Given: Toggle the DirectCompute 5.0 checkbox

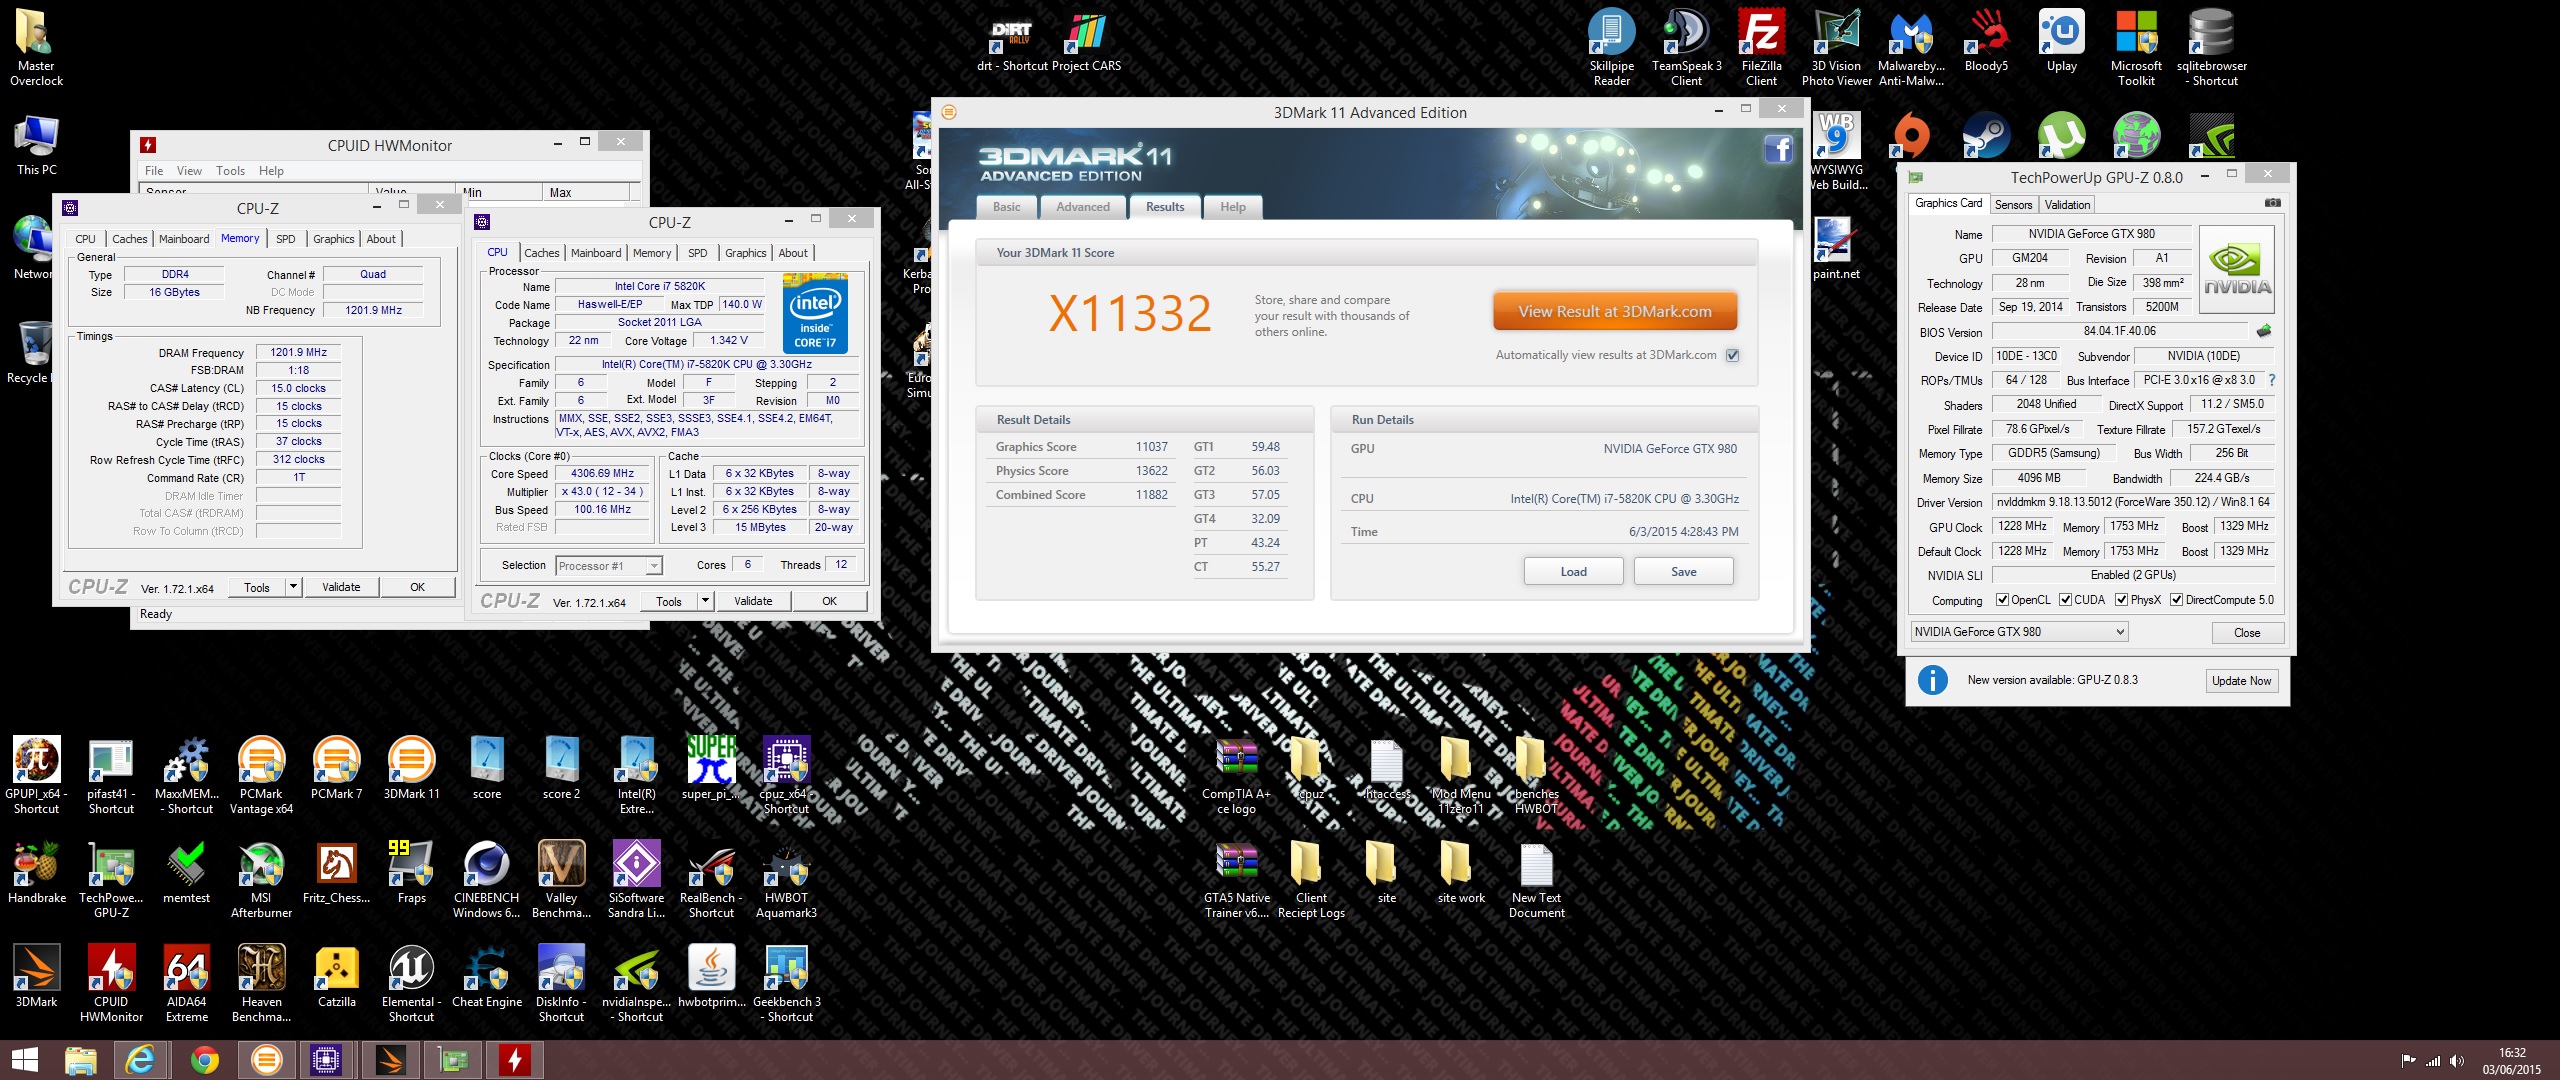Looking at the screenshot, I should pyautogui.click(x=2176, y=600).
